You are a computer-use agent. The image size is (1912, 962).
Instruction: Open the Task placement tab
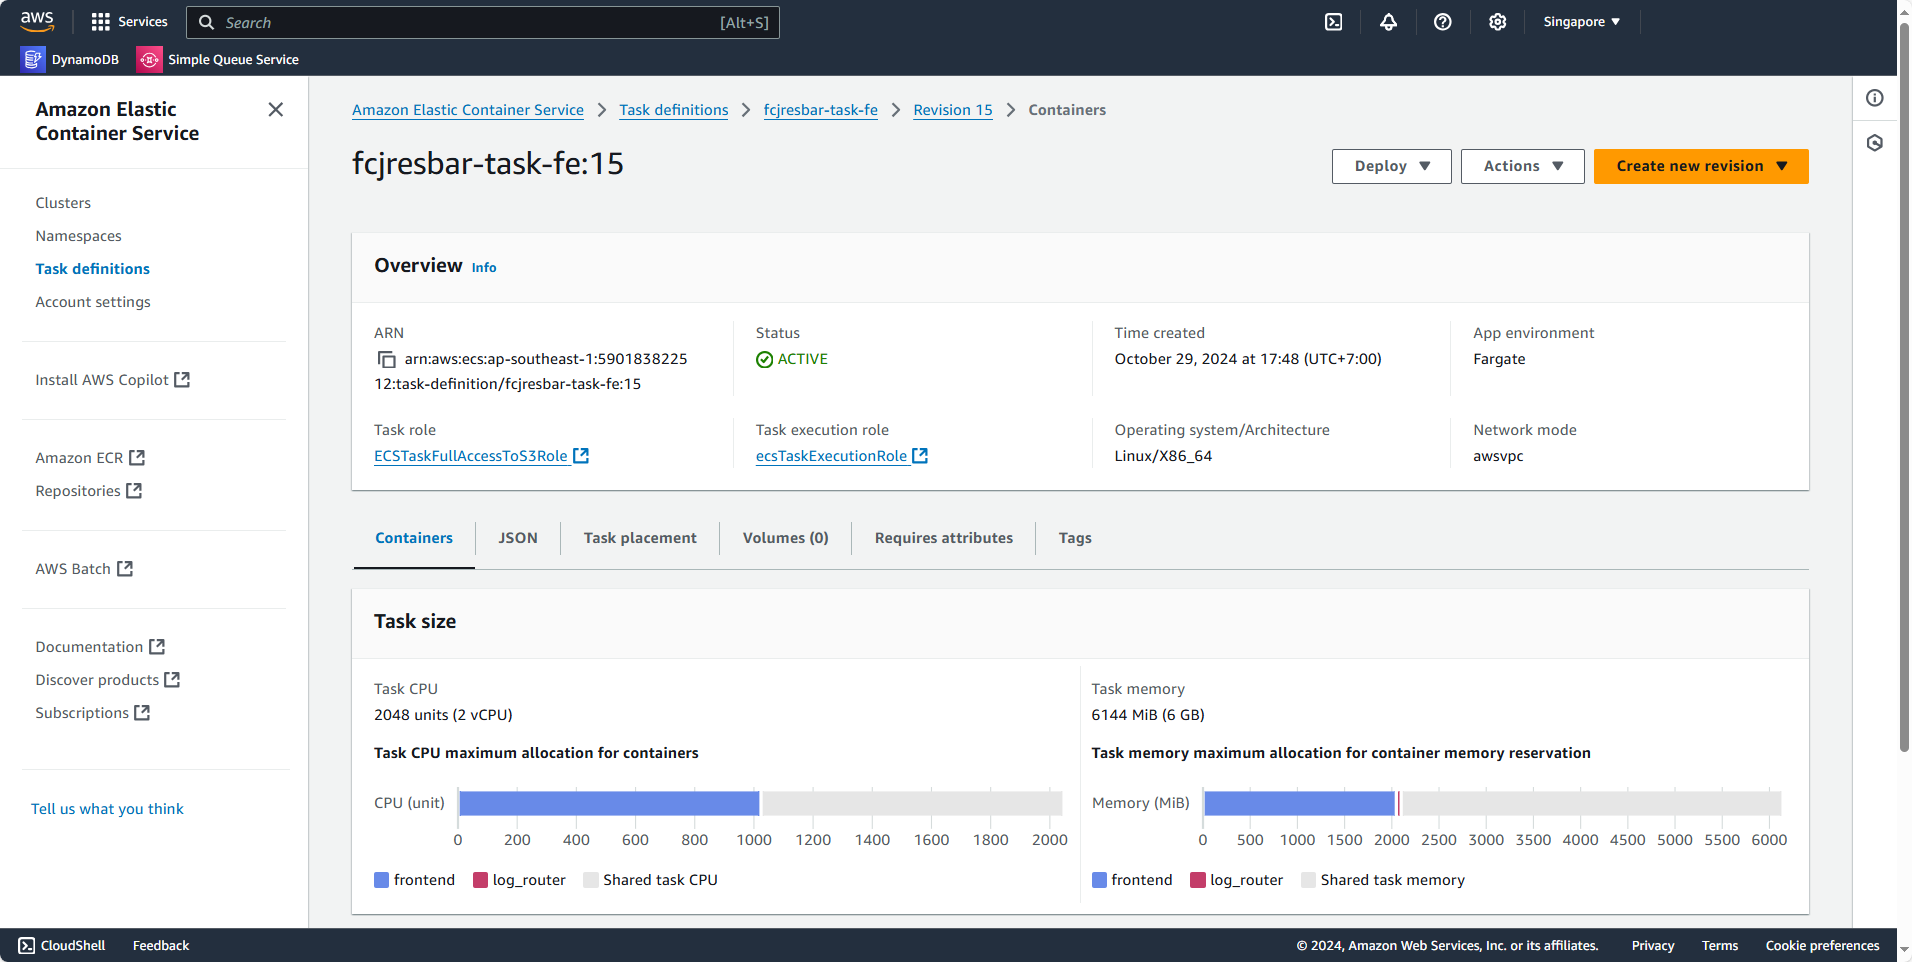pos(640,538)
